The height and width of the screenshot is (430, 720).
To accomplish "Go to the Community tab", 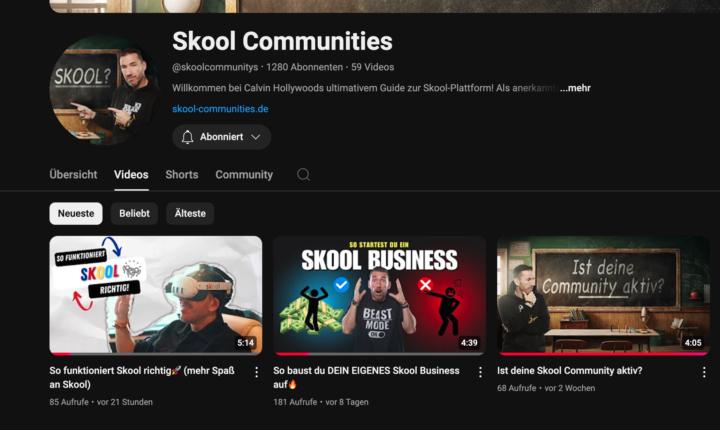I will tap(244, 175).
